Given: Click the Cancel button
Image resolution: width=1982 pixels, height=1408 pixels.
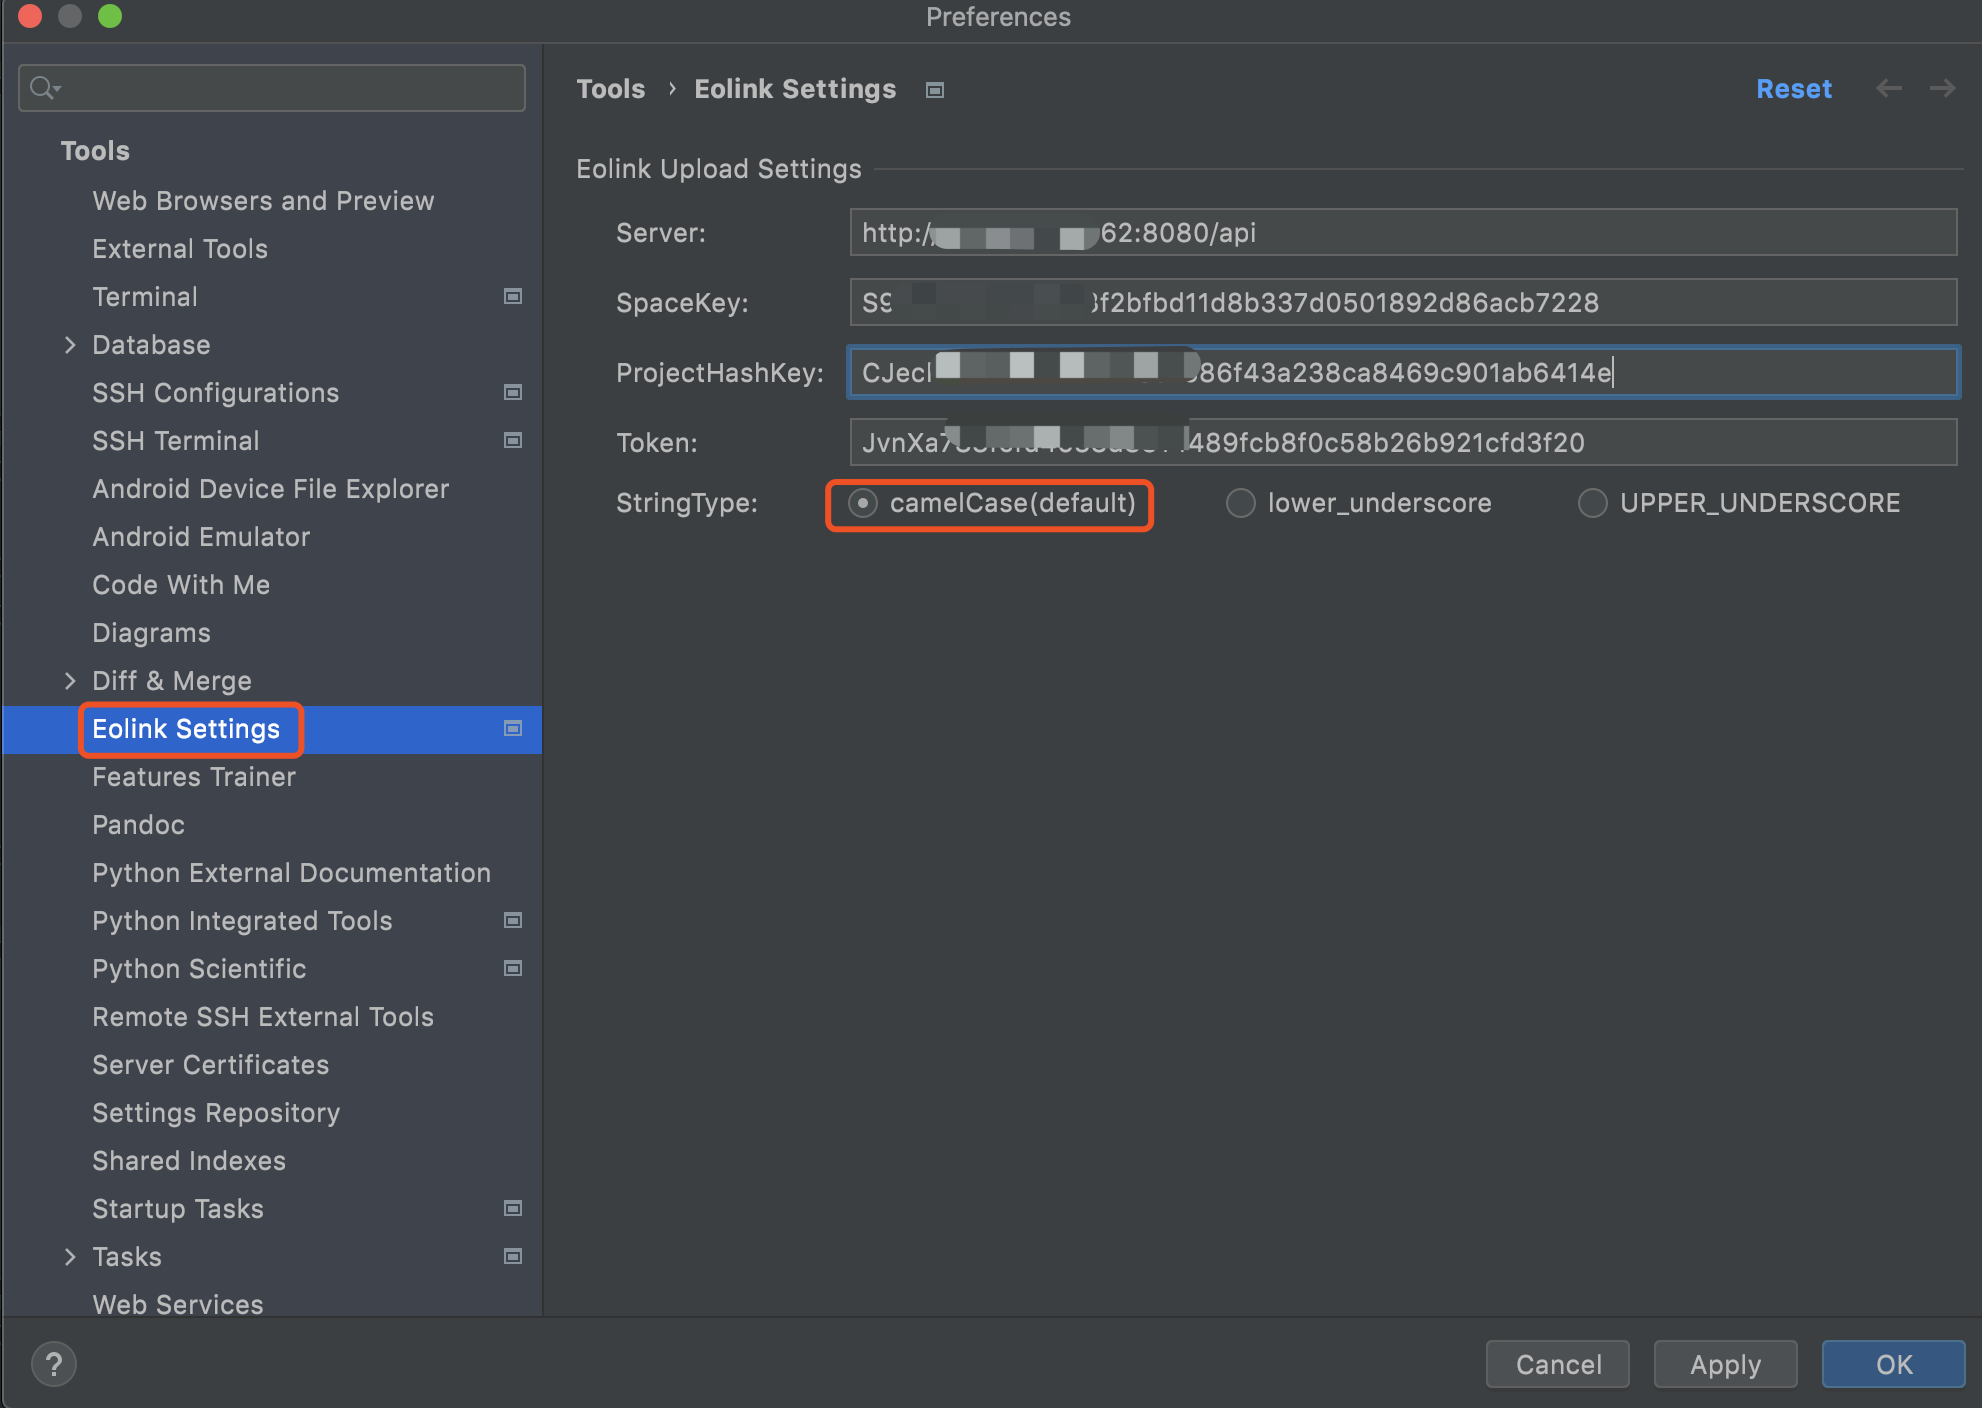Looking at the screenshot, I should (1558, 1364).
